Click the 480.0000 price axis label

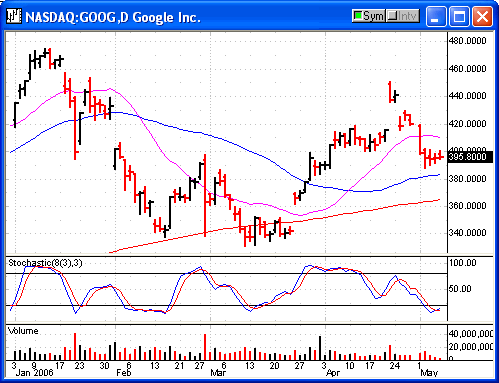click(467, 41)
